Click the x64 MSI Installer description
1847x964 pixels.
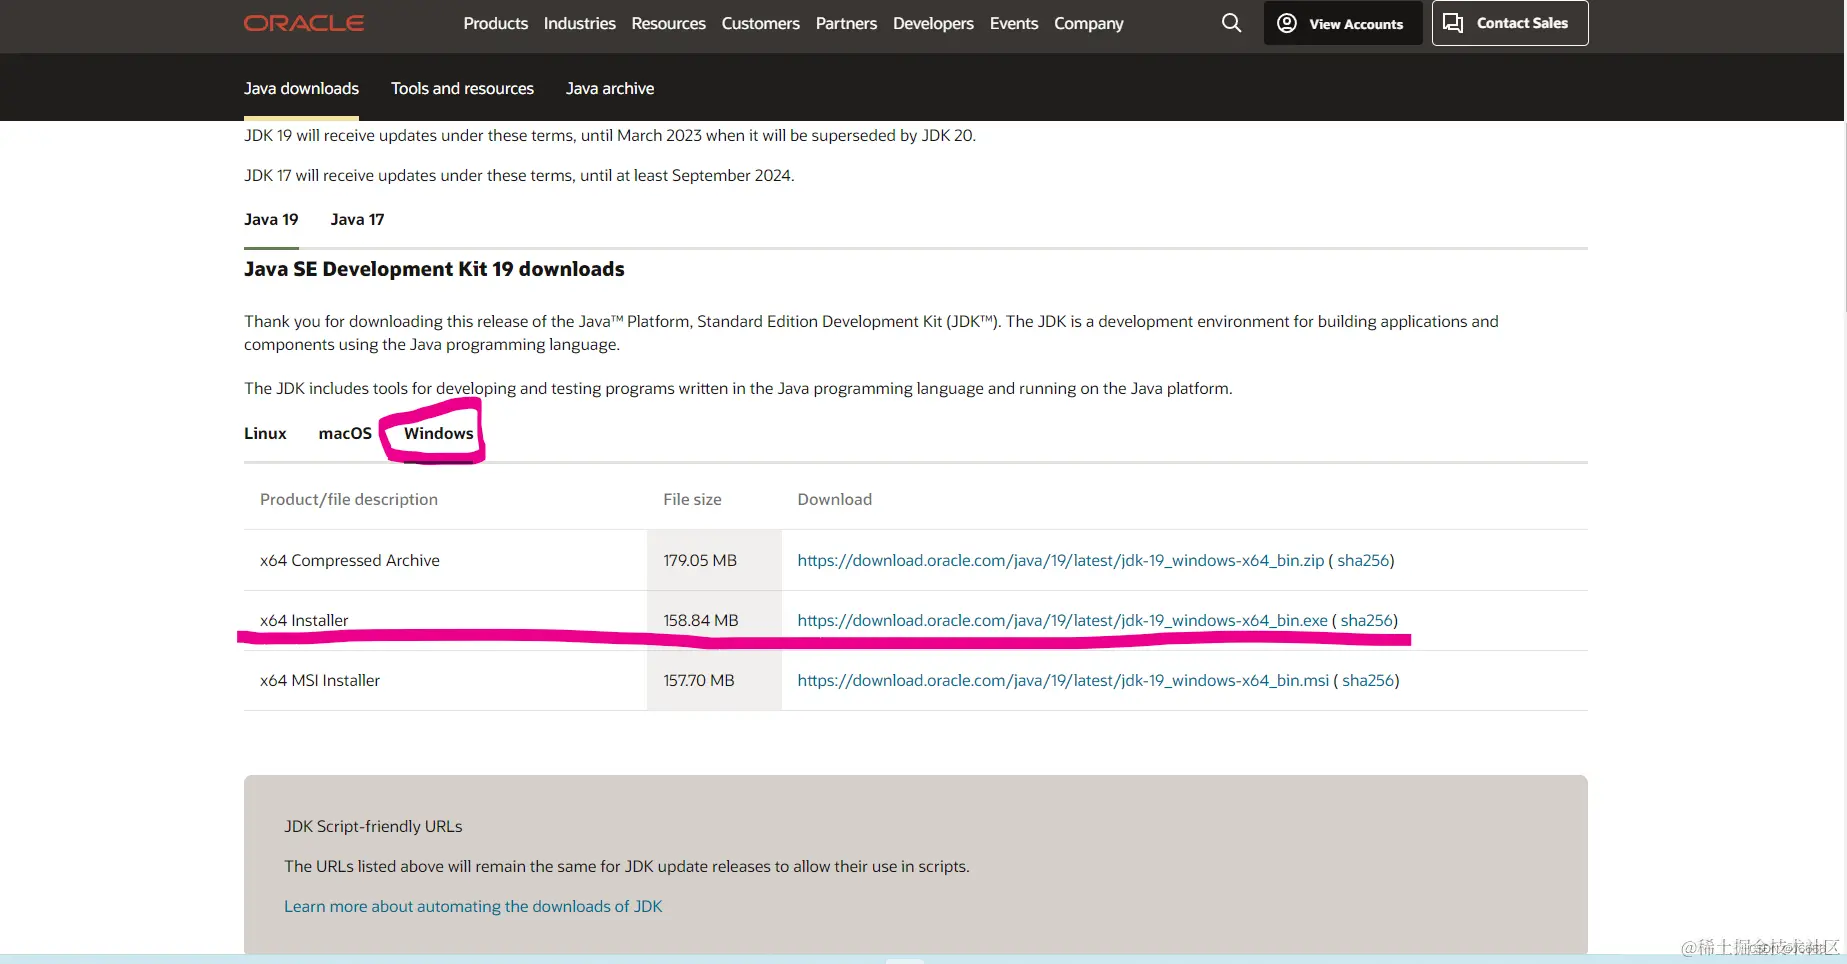320,680
